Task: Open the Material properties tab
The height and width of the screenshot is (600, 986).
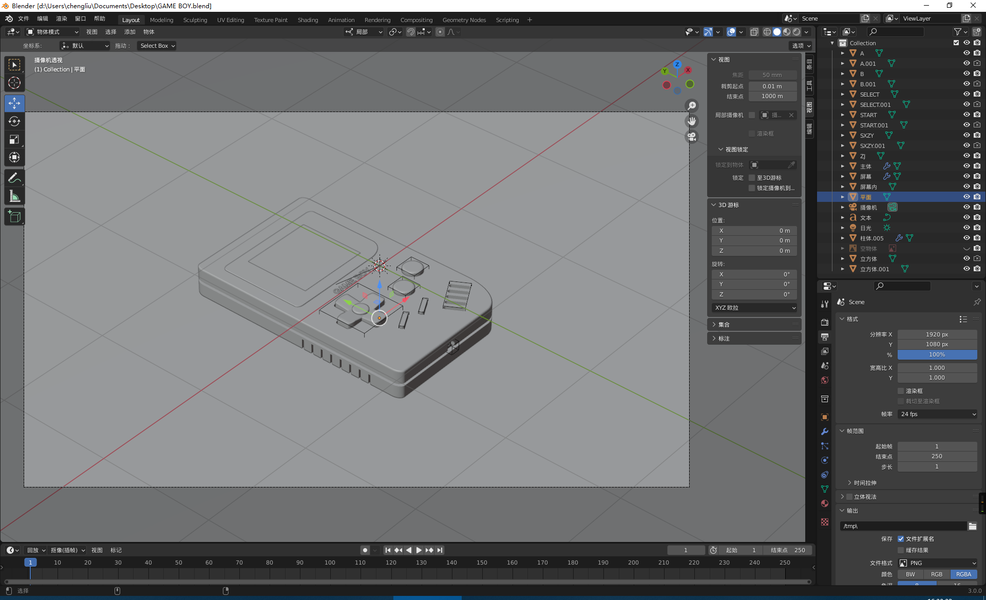Action: pyautogui.click(x=824, y=504)
